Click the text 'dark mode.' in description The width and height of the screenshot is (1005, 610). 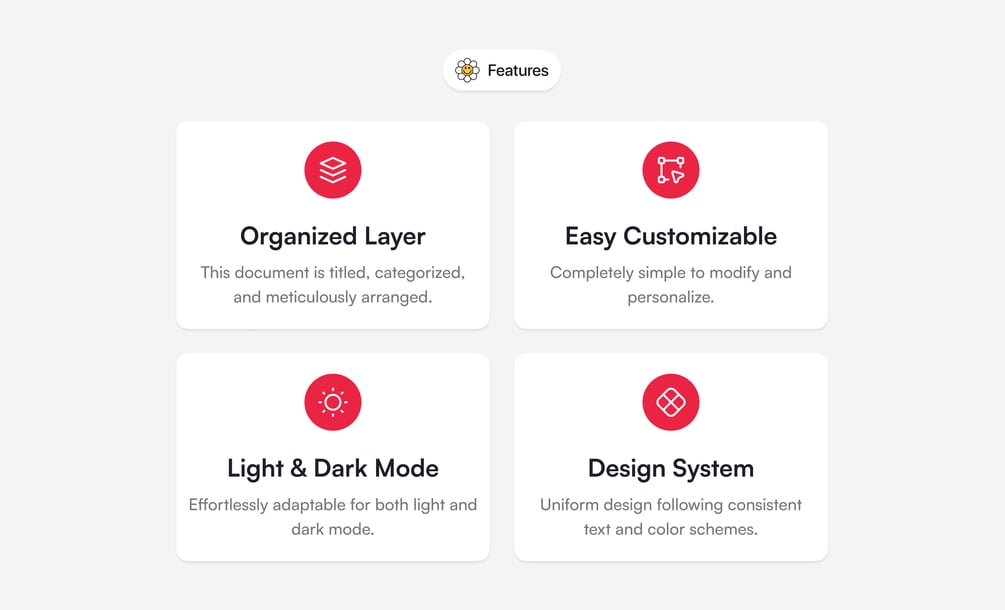(x=333, y=529)
